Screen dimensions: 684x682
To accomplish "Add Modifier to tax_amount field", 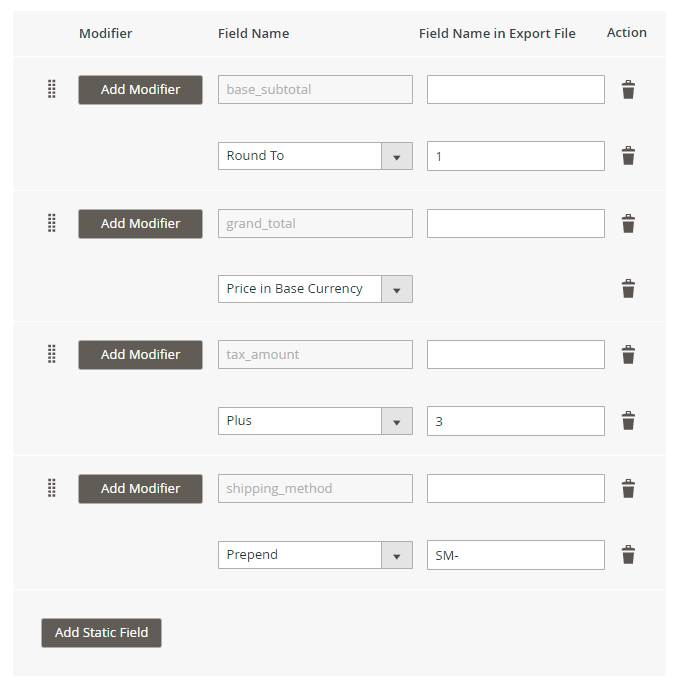I will [x=140, y=354].
